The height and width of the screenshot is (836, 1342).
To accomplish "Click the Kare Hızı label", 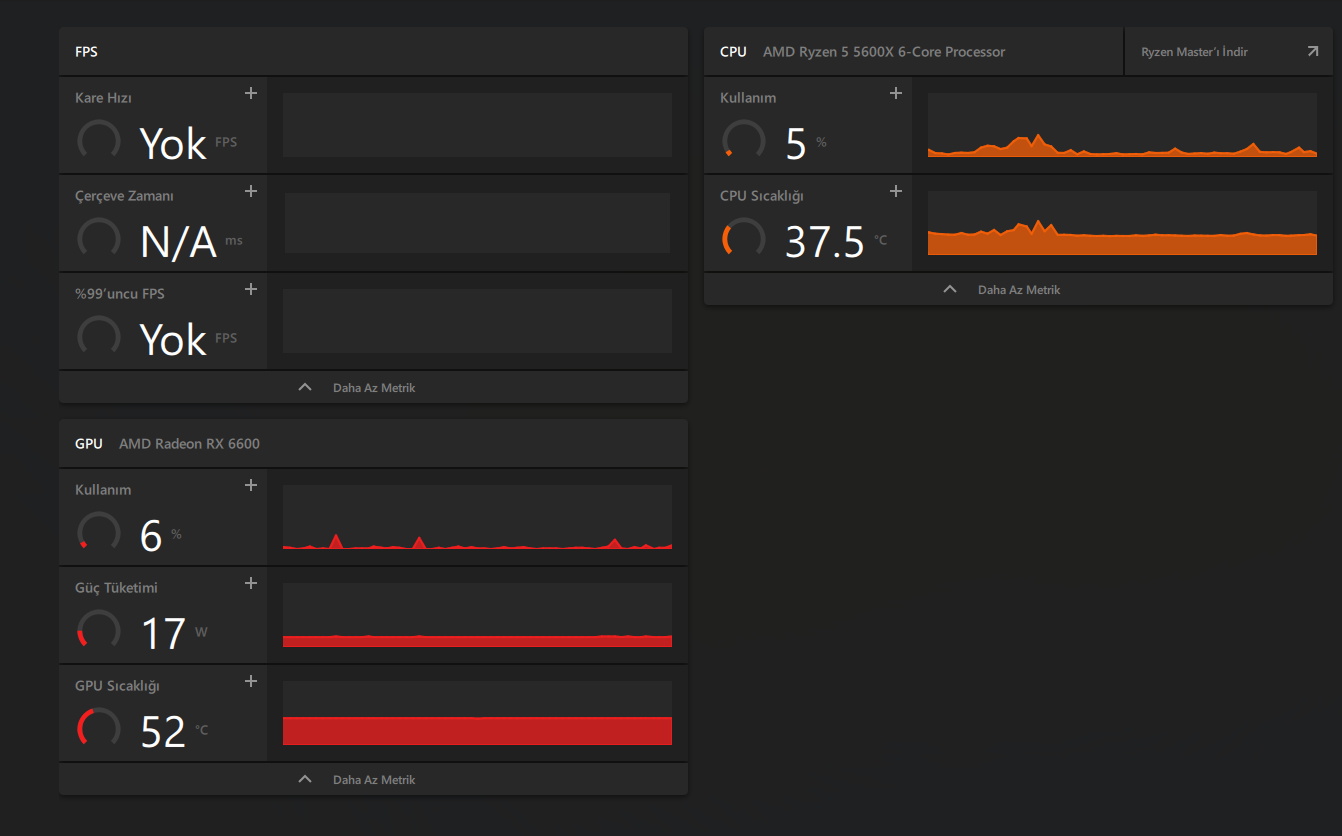I will [x=103, y=98].
